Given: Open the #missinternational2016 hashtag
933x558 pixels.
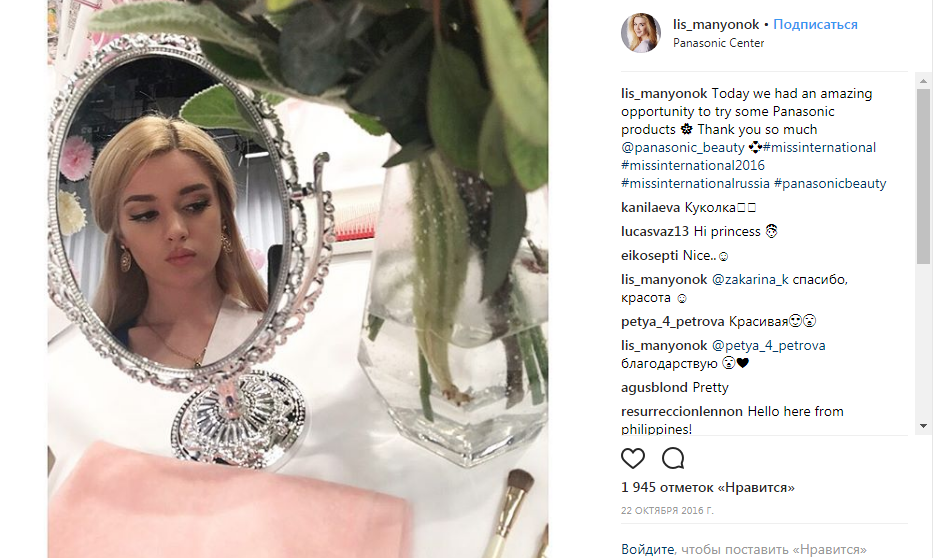Looking at the screenshot, I should point(693,165).
